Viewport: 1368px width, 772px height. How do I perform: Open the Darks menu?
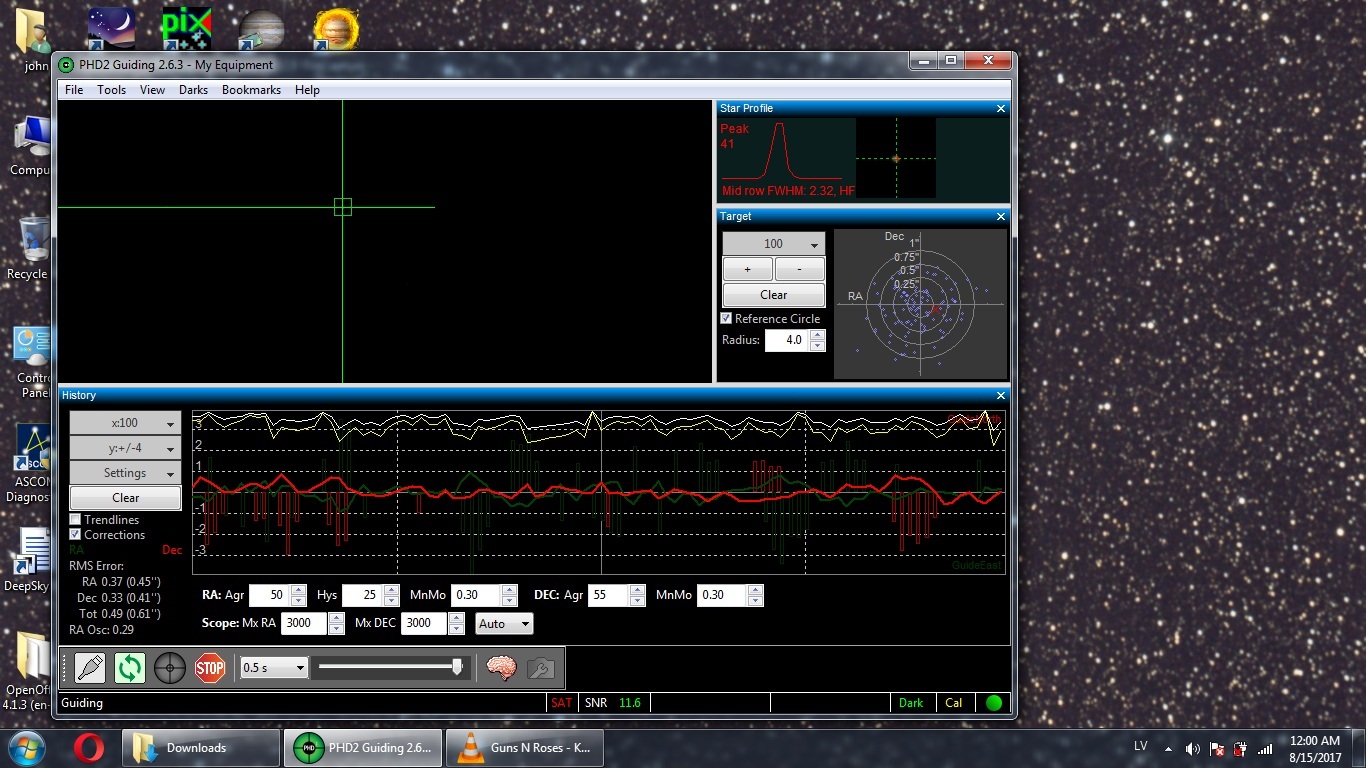193,90
